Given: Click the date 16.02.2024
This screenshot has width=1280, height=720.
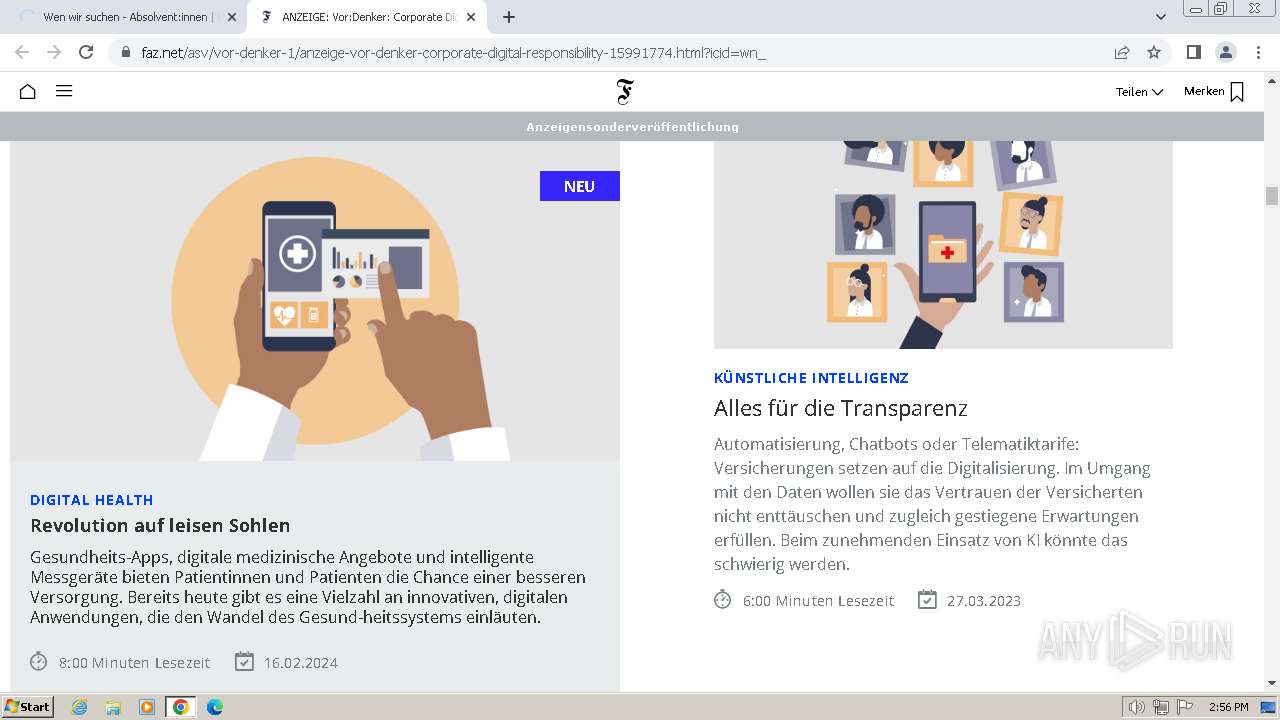Looking at the screenshot, I should [x=301, y=662].
